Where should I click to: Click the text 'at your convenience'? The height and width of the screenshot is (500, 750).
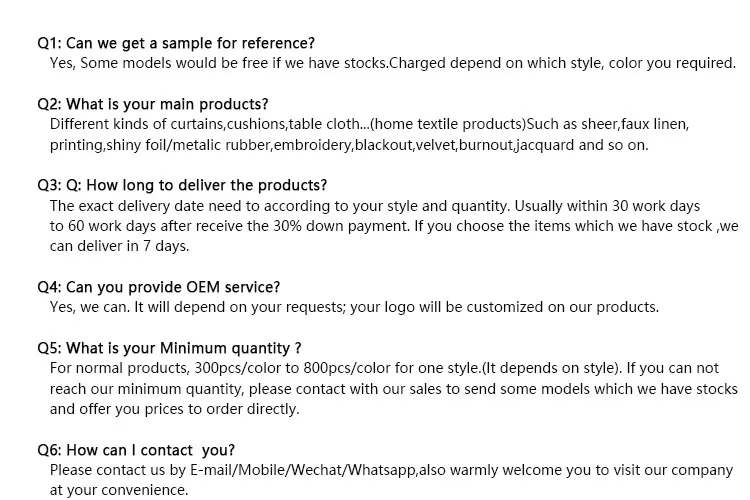(x=118, y=490)
